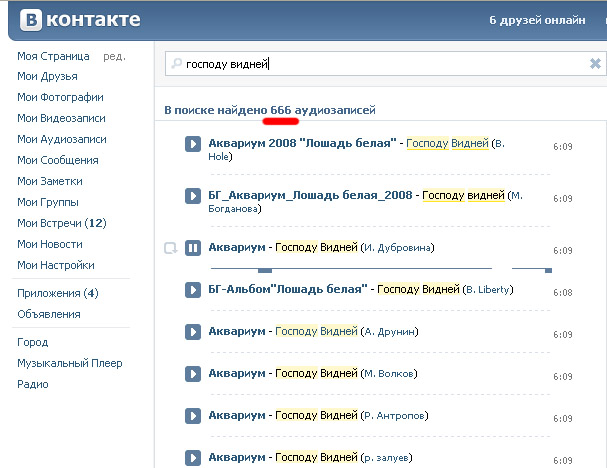Open Мои Видеозаписи

click(x=61, y=118)
